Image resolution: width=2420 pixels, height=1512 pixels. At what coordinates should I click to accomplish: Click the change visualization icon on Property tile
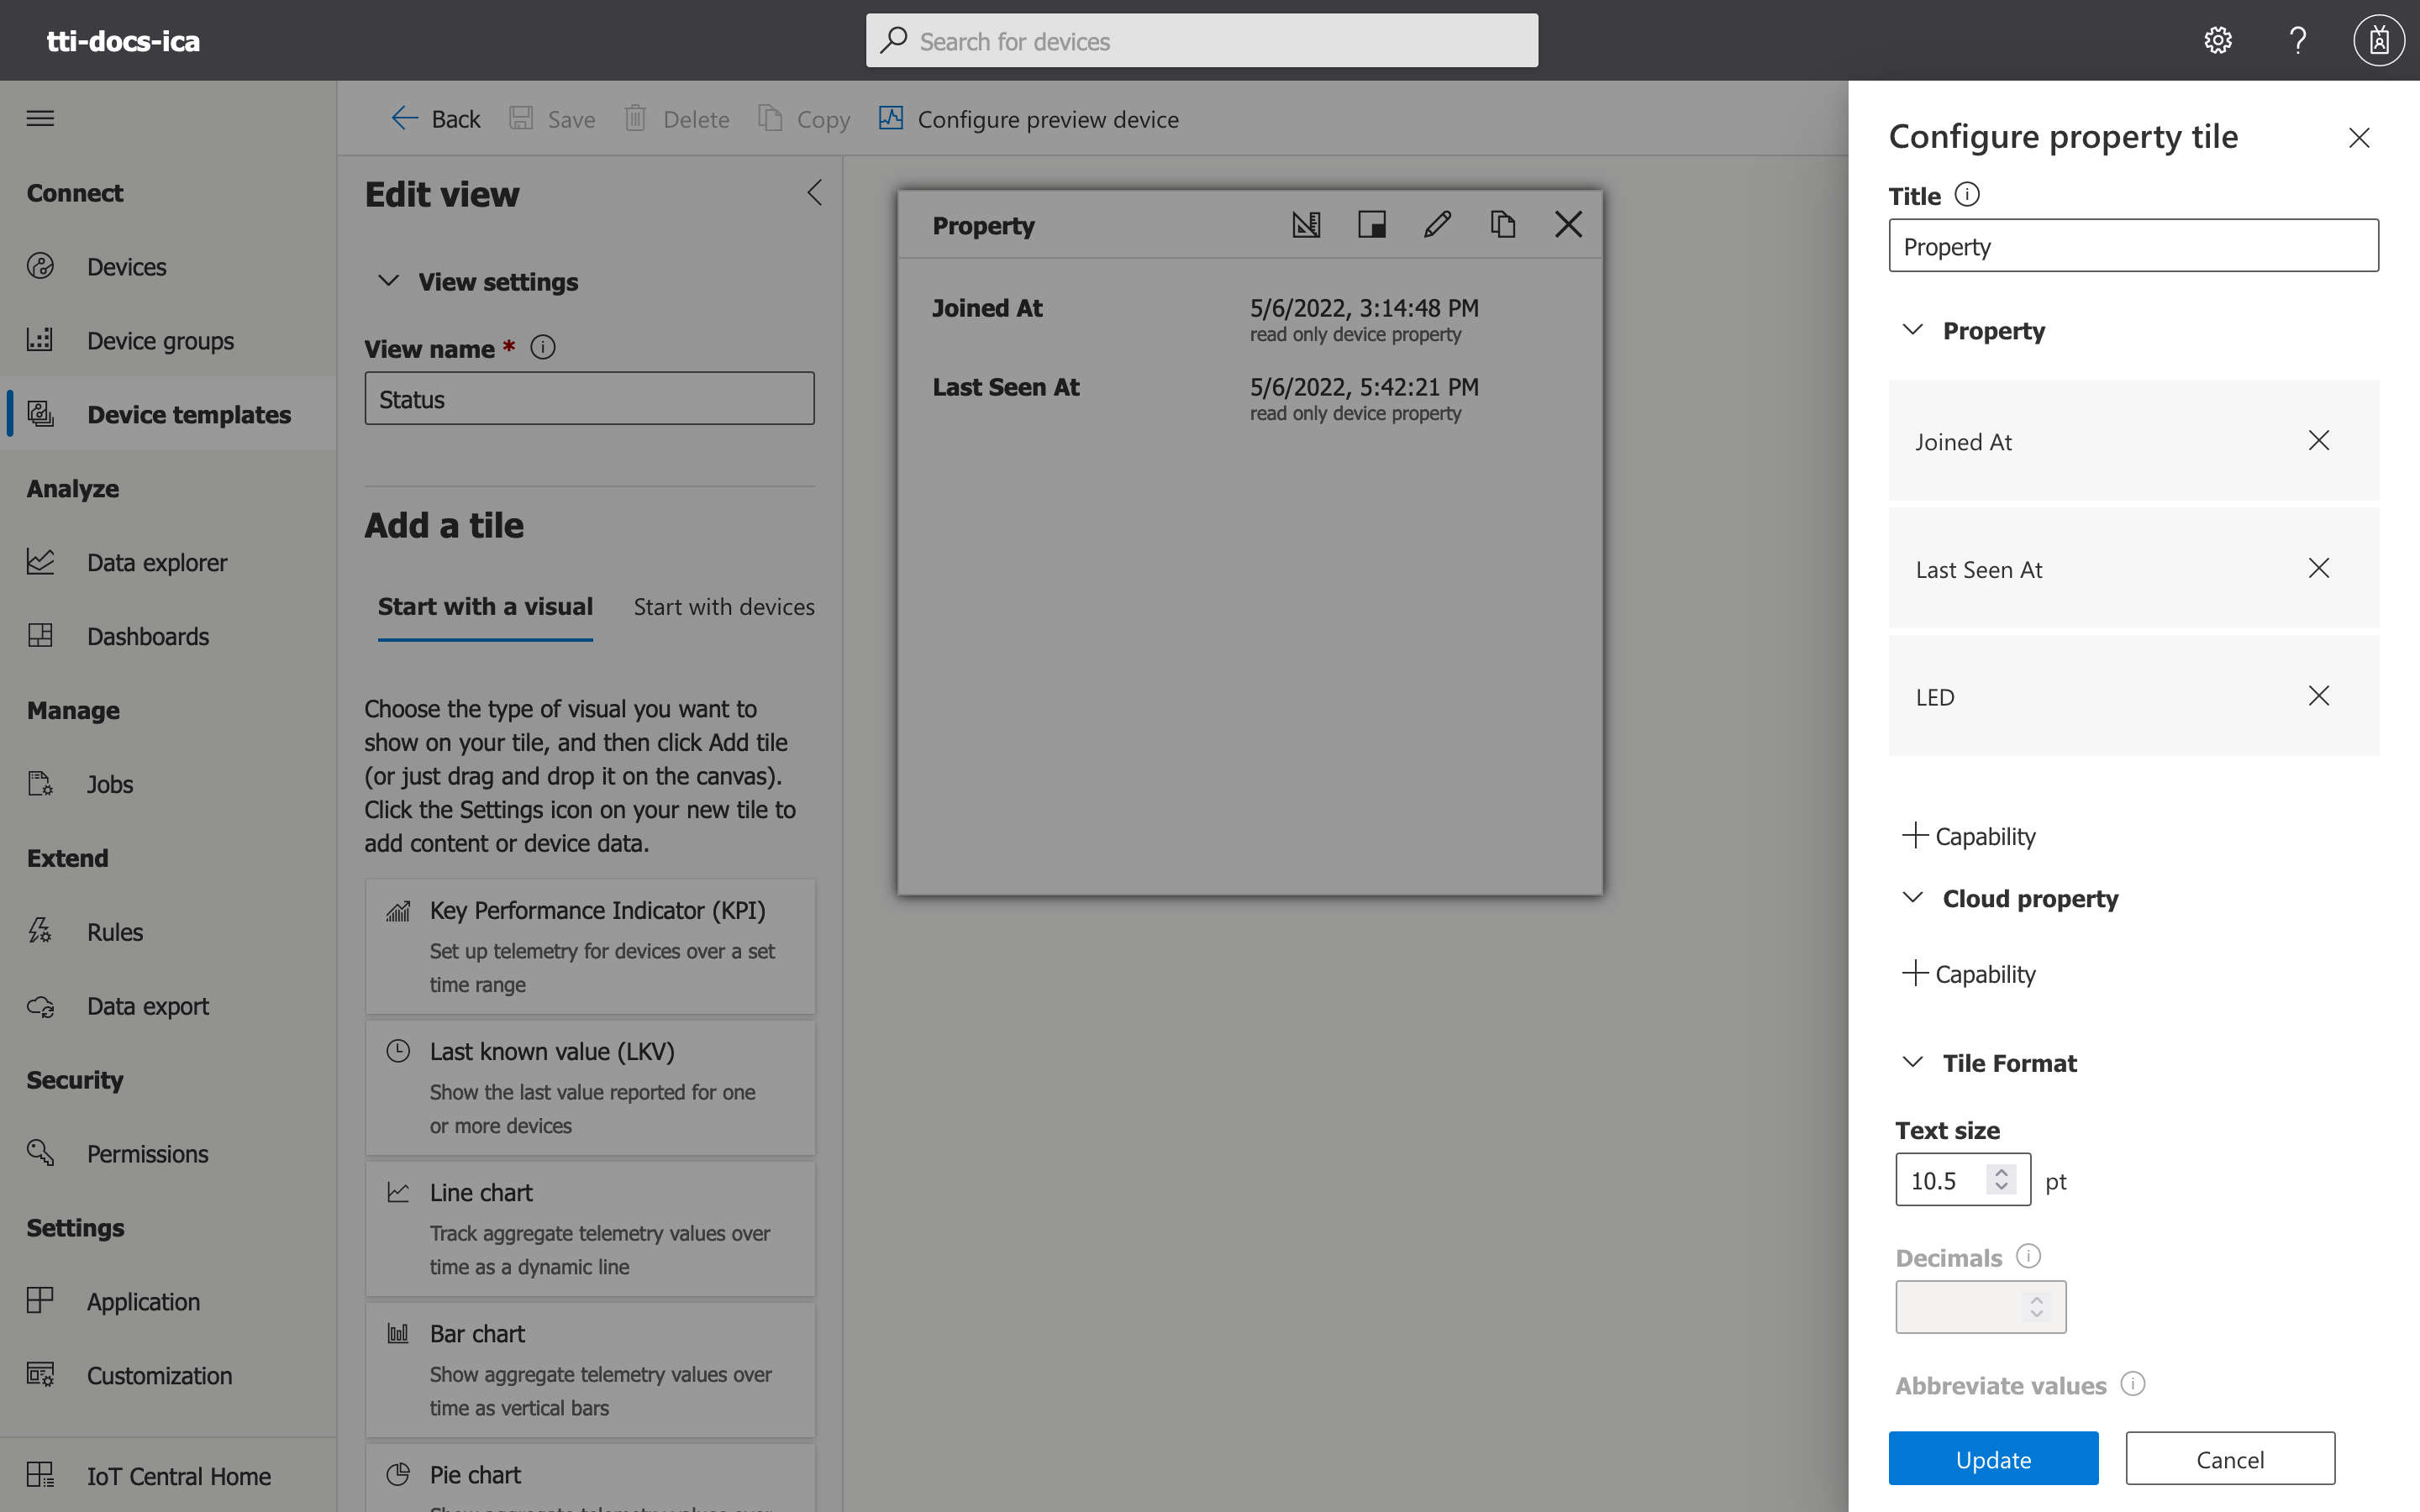[1306, 224]
